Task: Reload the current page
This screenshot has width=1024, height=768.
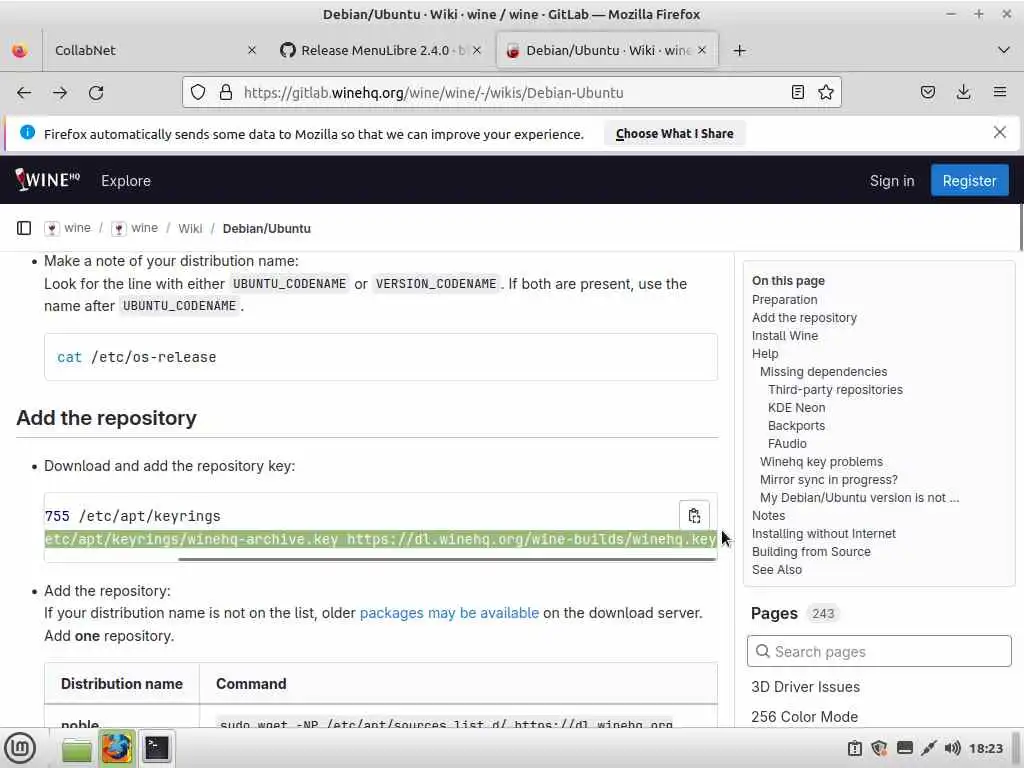Action: [96, 93]
